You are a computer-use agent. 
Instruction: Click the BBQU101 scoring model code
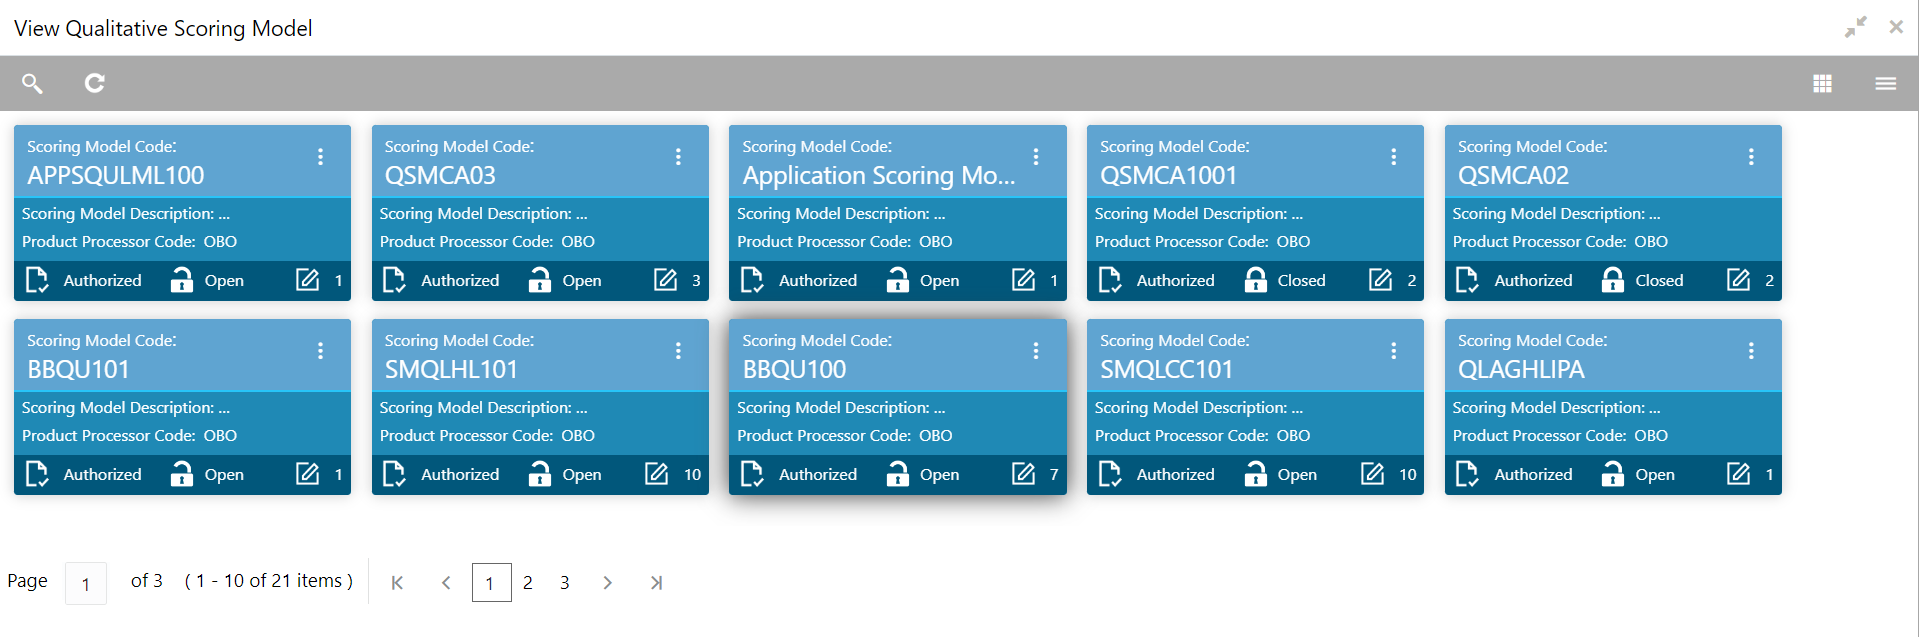78,369
